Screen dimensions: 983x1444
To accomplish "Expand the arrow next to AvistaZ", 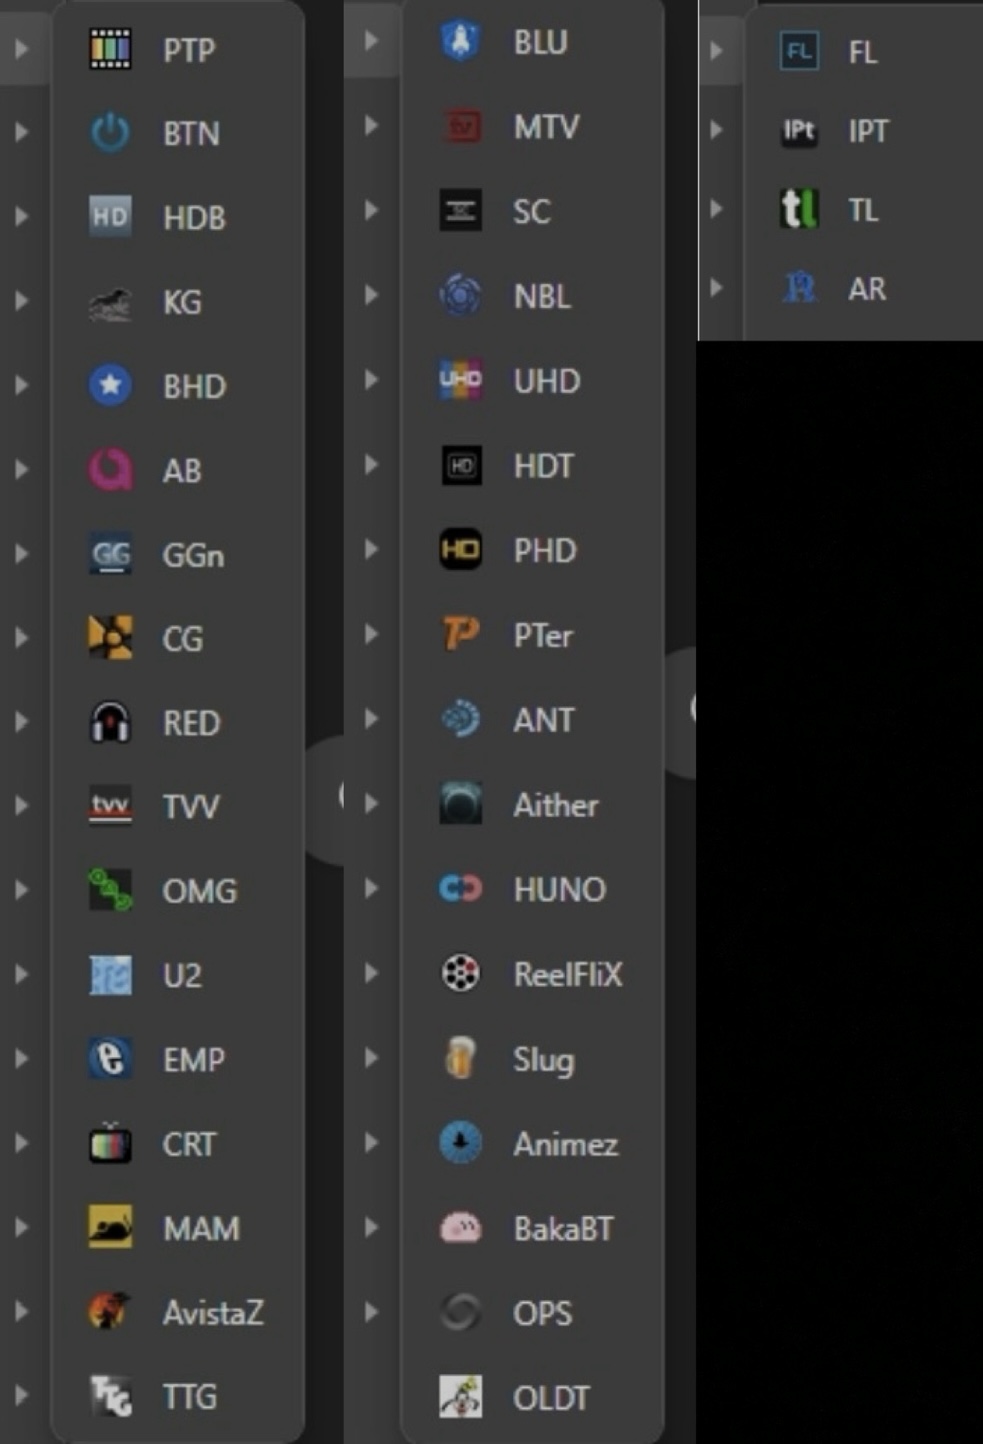I will coord(22,1311).
